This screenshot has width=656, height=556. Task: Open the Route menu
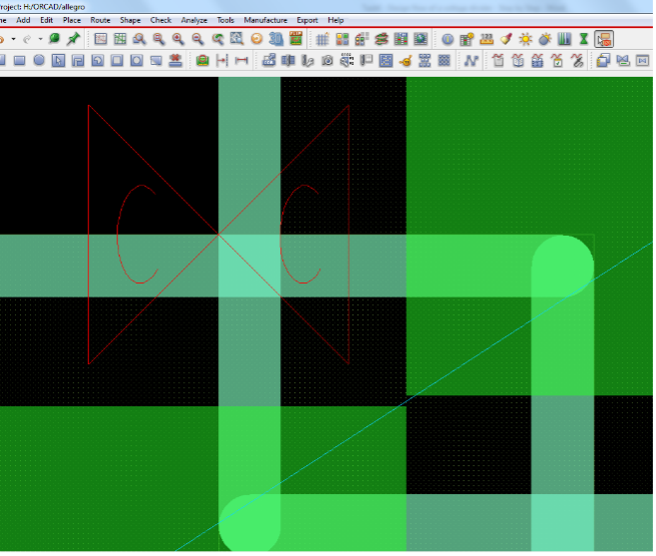[100, 20]
